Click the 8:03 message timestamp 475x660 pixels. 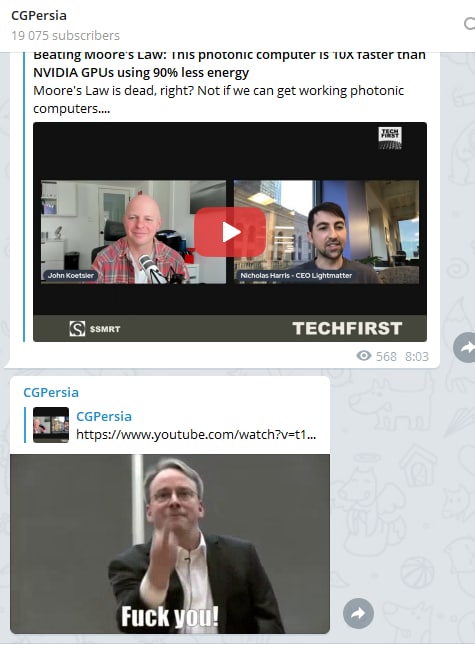point(416,357)
